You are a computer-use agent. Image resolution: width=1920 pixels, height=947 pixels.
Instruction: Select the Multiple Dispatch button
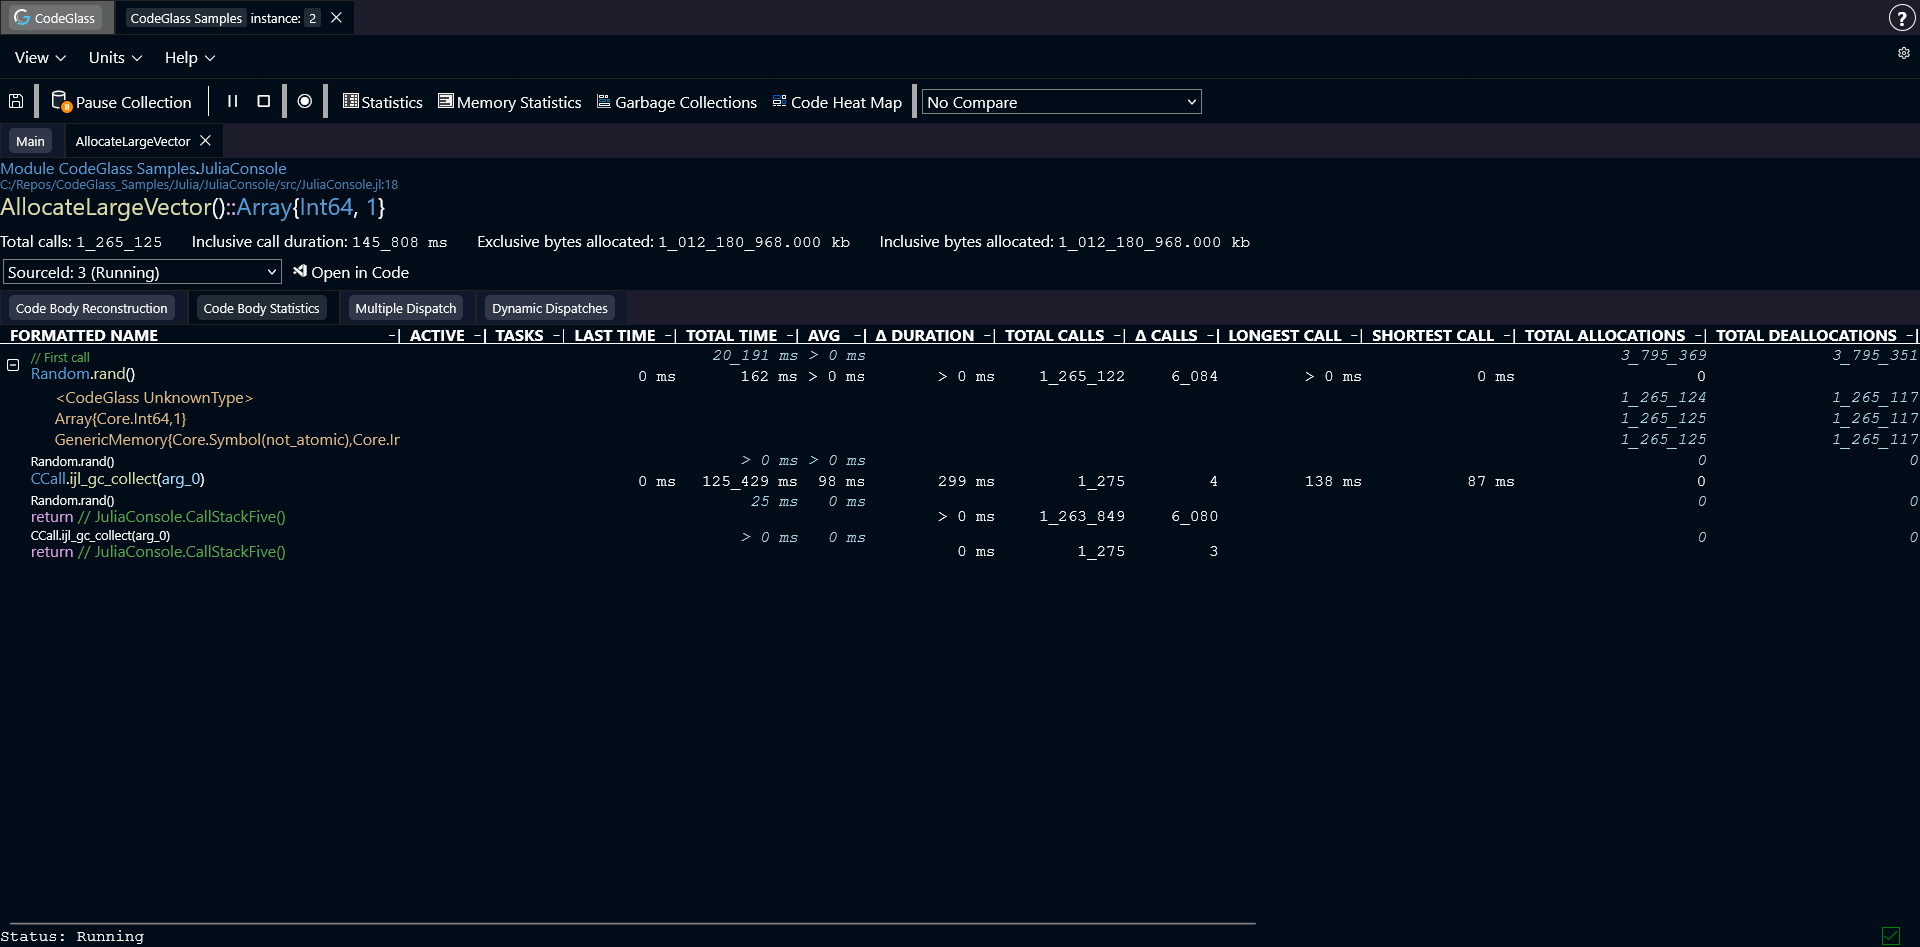(x=405, y=307)
